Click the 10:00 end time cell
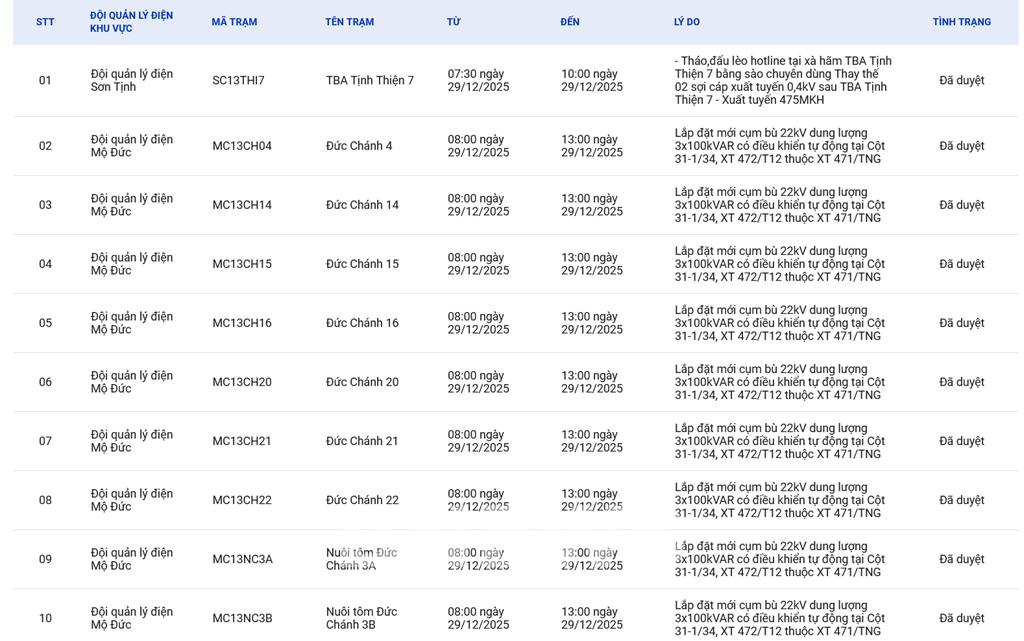Image resolution: width=1024 pixels, height=641 pixels. coord(591,81)
